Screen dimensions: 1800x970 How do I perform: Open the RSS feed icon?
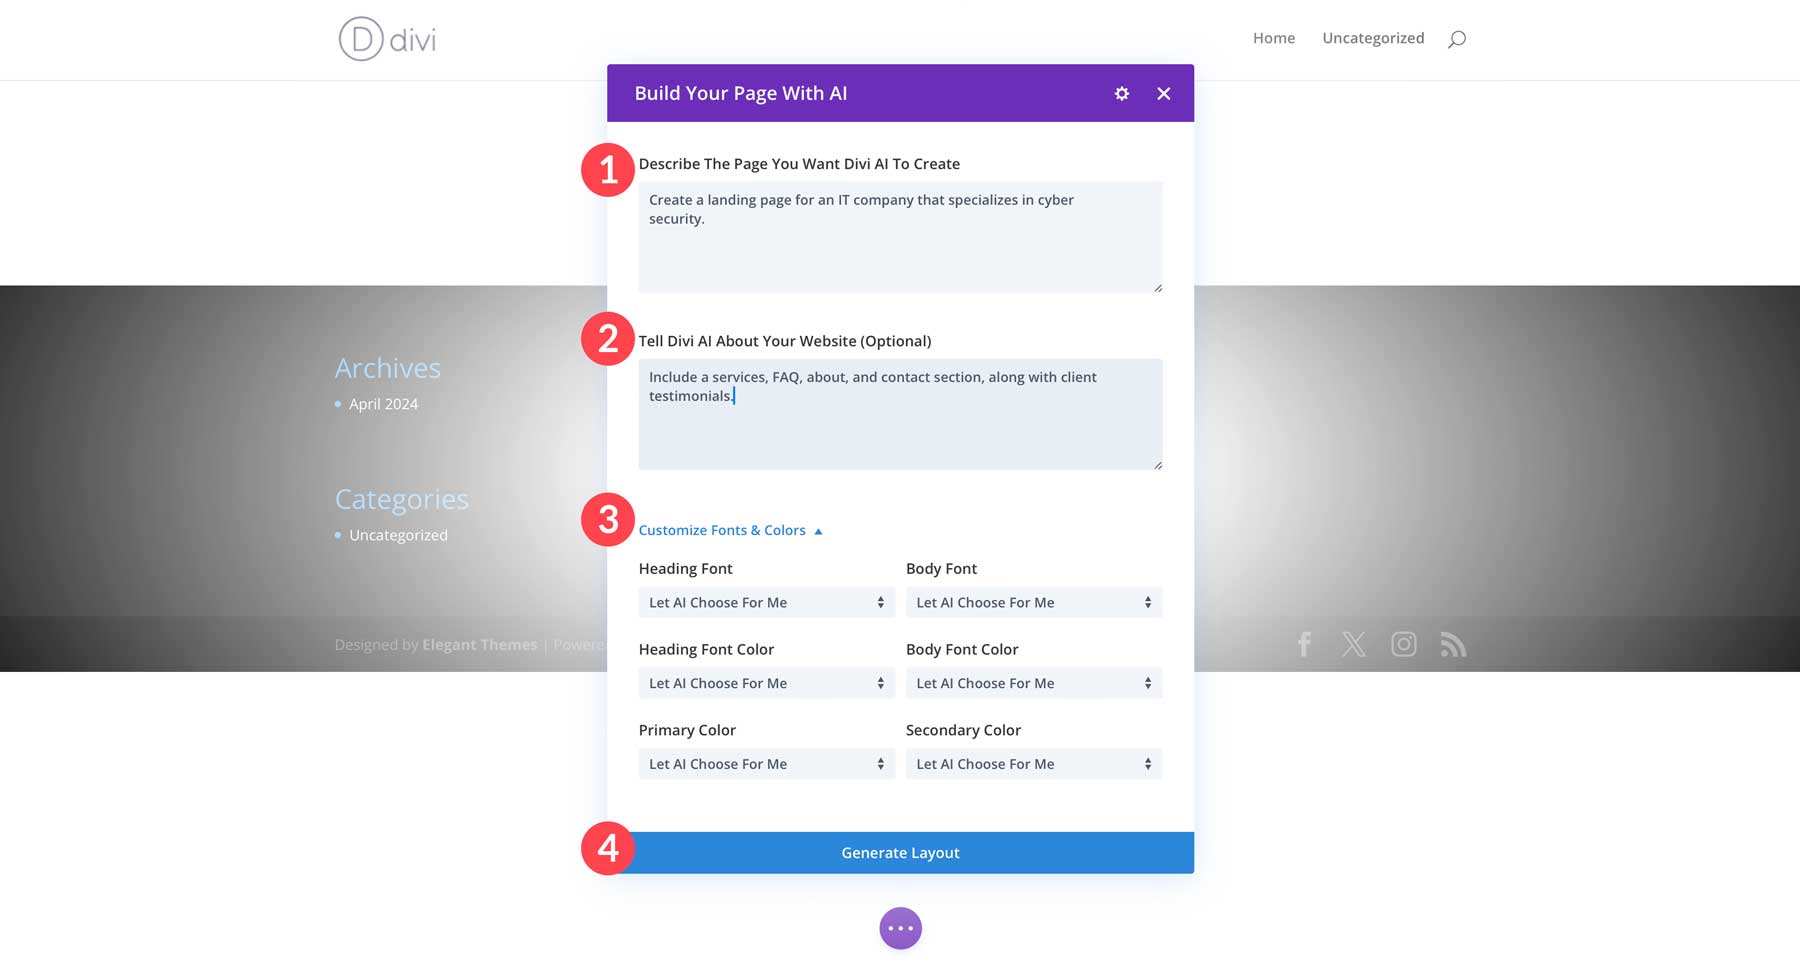pos(1454,645)
